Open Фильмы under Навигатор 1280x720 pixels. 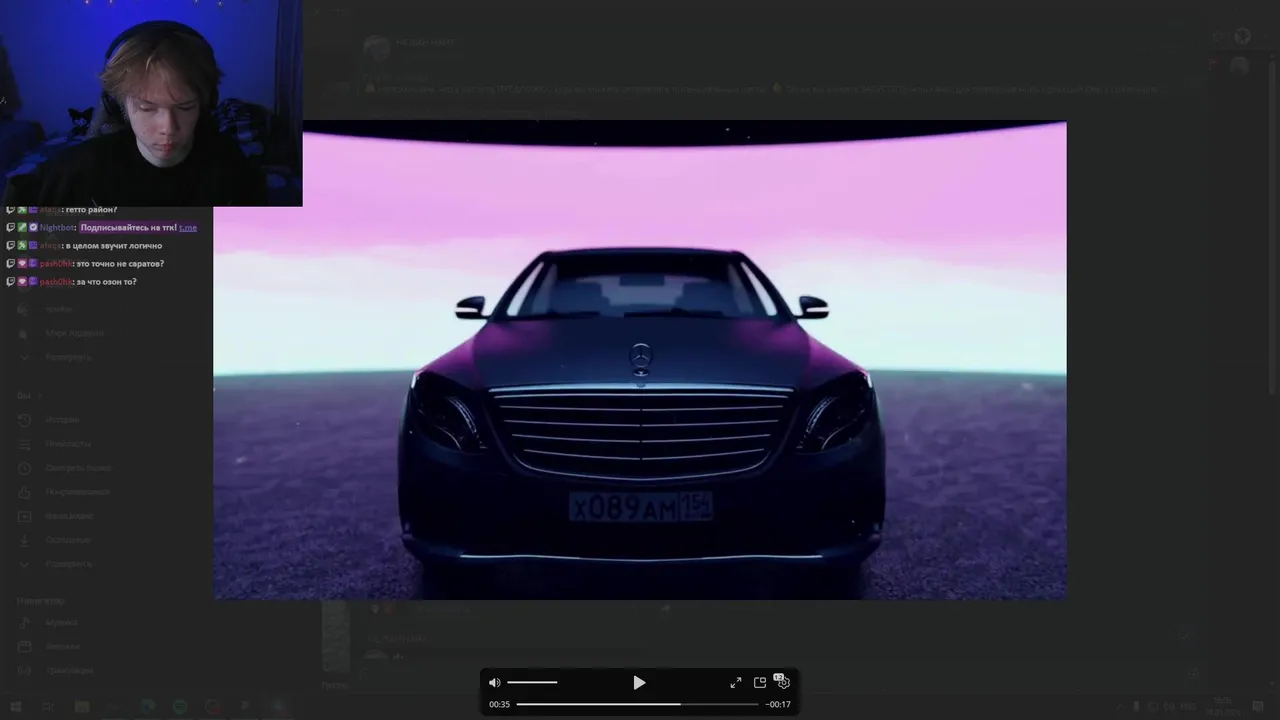click(x=62, y=646)
